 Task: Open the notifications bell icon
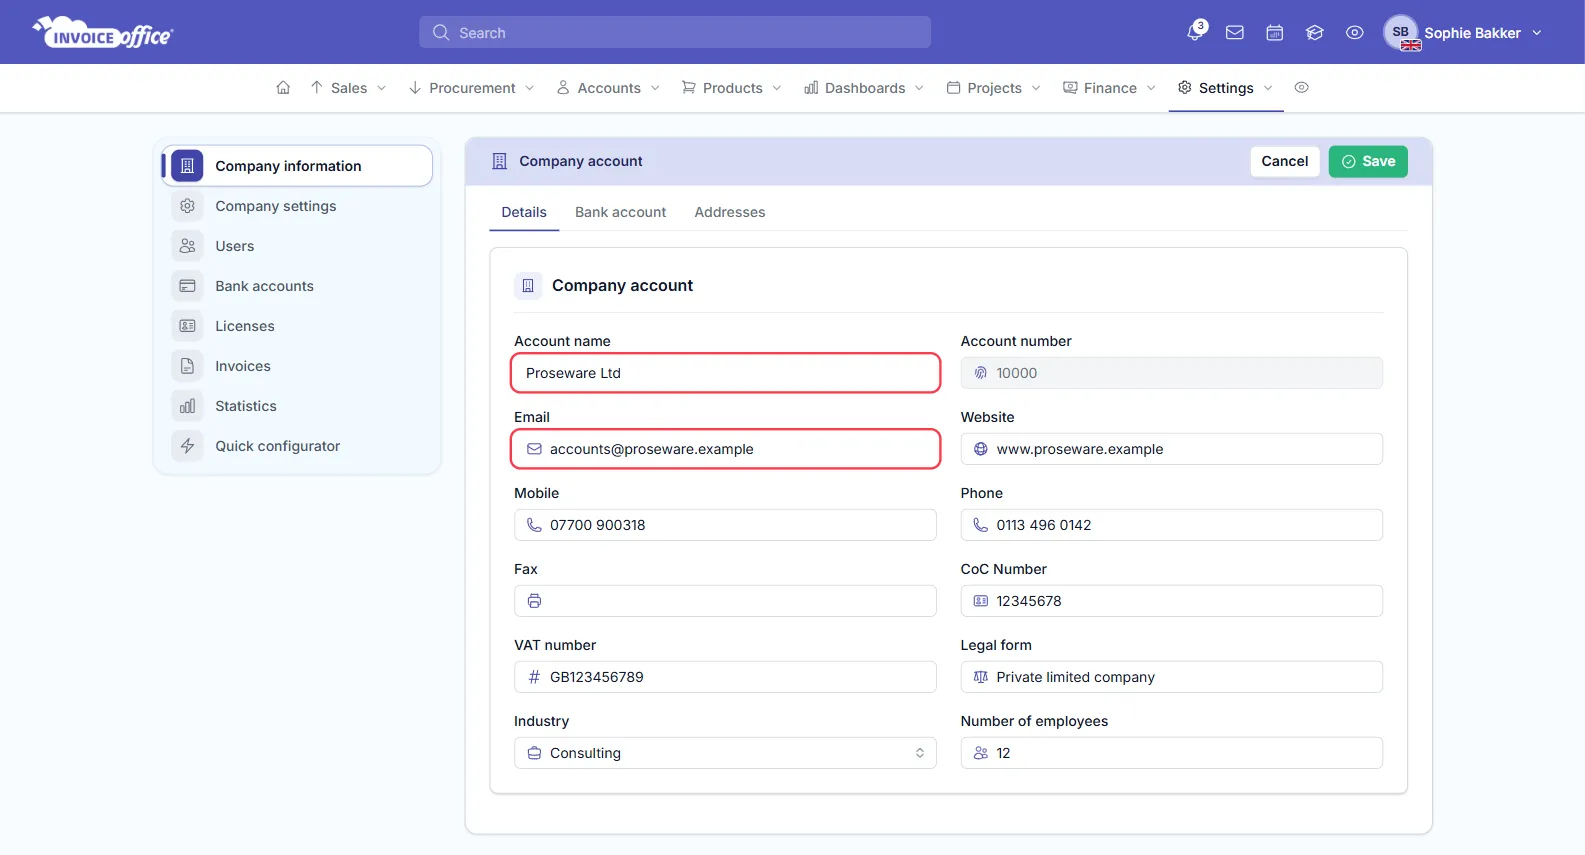pyautogui.click(x=1195, y=32)
